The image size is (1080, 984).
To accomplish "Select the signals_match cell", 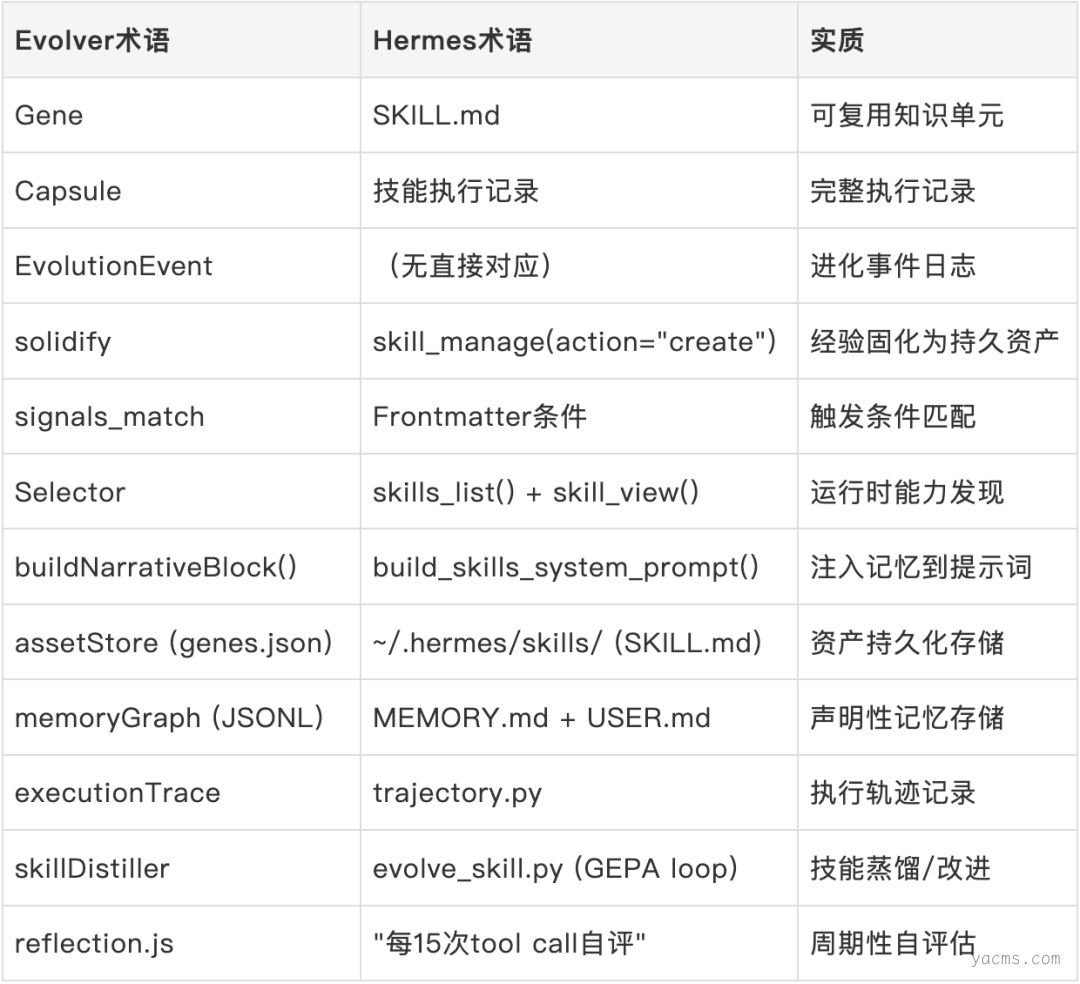I will pos(109,417).
